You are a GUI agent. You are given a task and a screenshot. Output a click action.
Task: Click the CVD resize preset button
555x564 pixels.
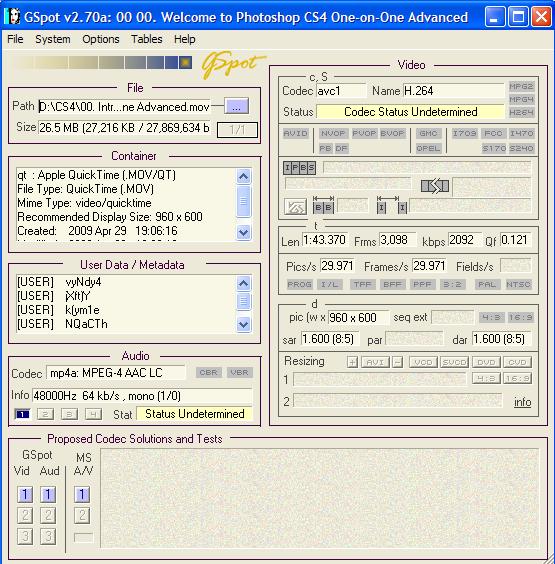coord(518,362)
